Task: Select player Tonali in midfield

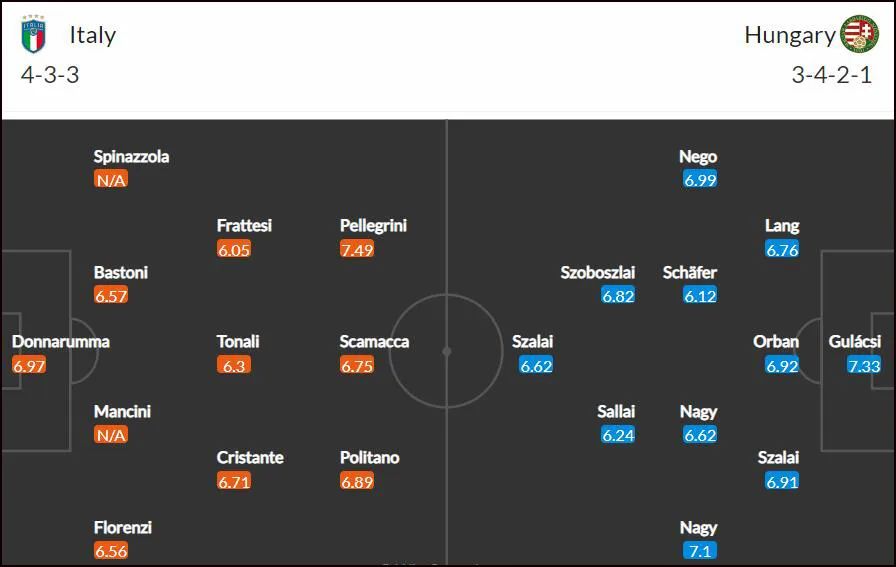Action: click(x=238, y=341)
